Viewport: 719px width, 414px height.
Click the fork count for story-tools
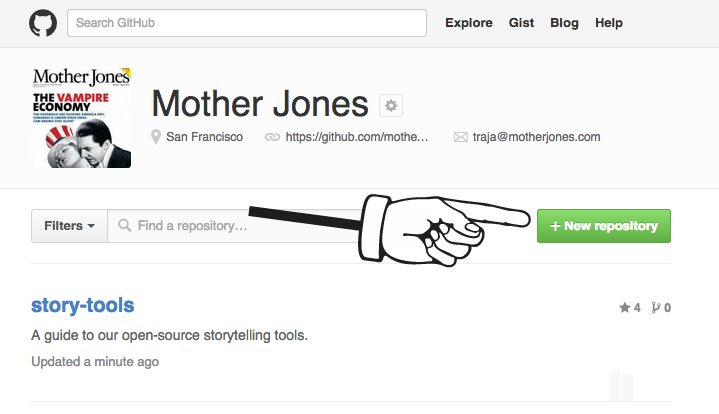pyautogui.click(x=661, y=308)
